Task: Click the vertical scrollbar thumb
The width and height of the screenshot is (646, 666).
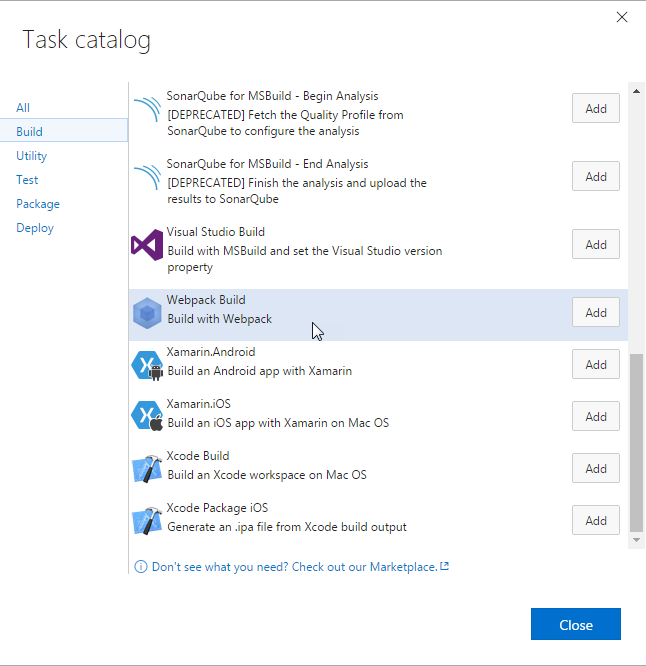Action: [636, 443]
